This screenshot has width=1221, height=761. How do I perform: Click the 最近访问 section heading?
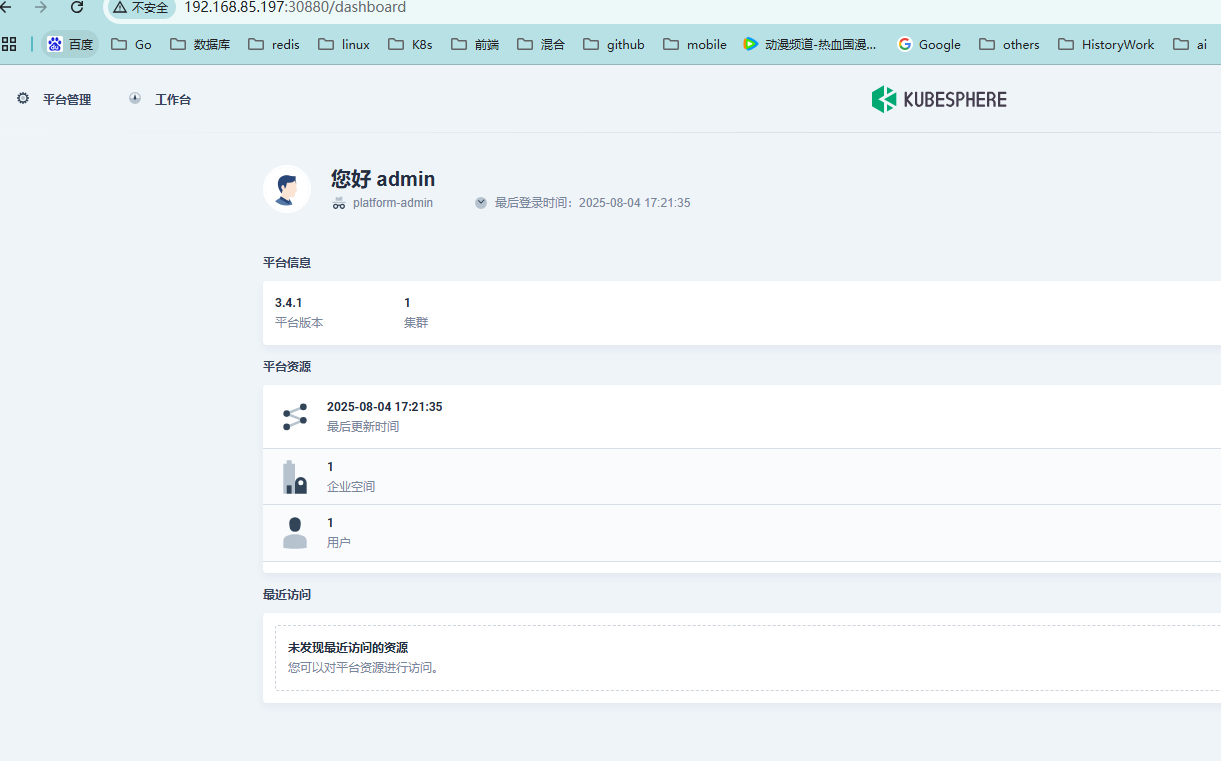pyautogui.click(x=287, y=595)
